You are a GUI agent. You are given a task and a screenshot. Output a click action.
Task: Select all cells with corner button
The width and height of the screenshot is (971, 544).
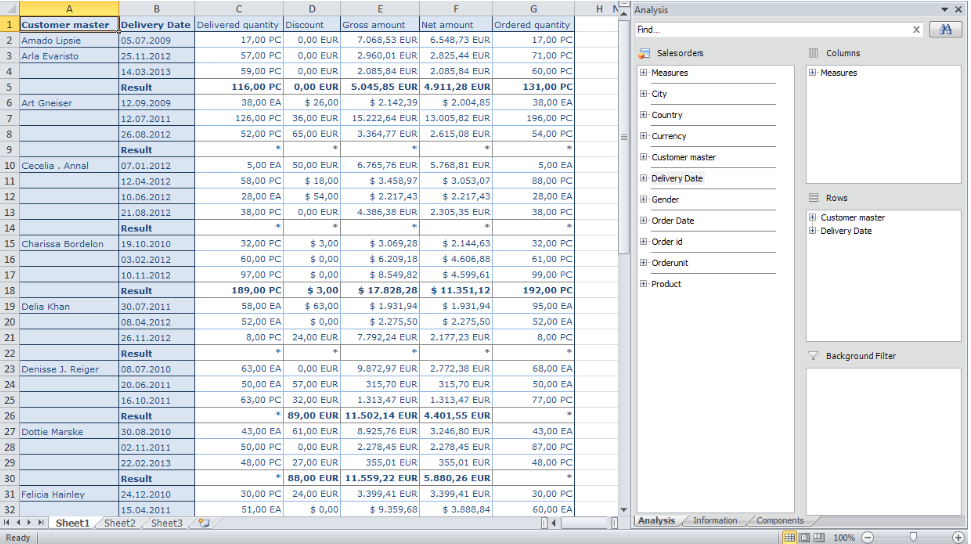(9, 9)
